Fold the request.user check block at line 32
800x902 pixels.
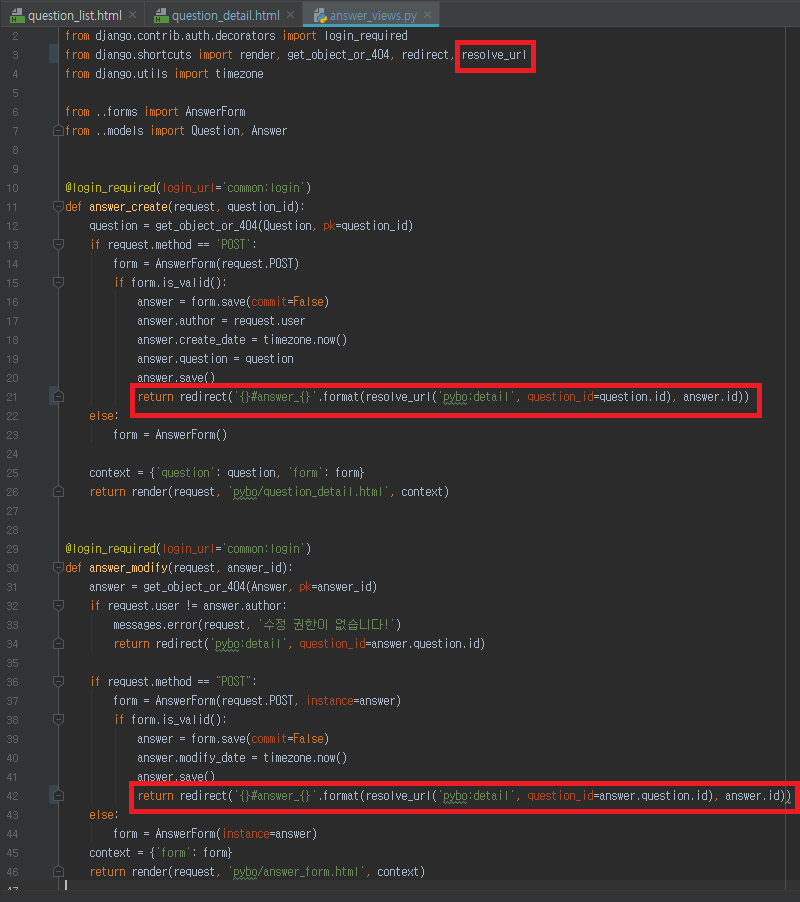tap(58, 606)
